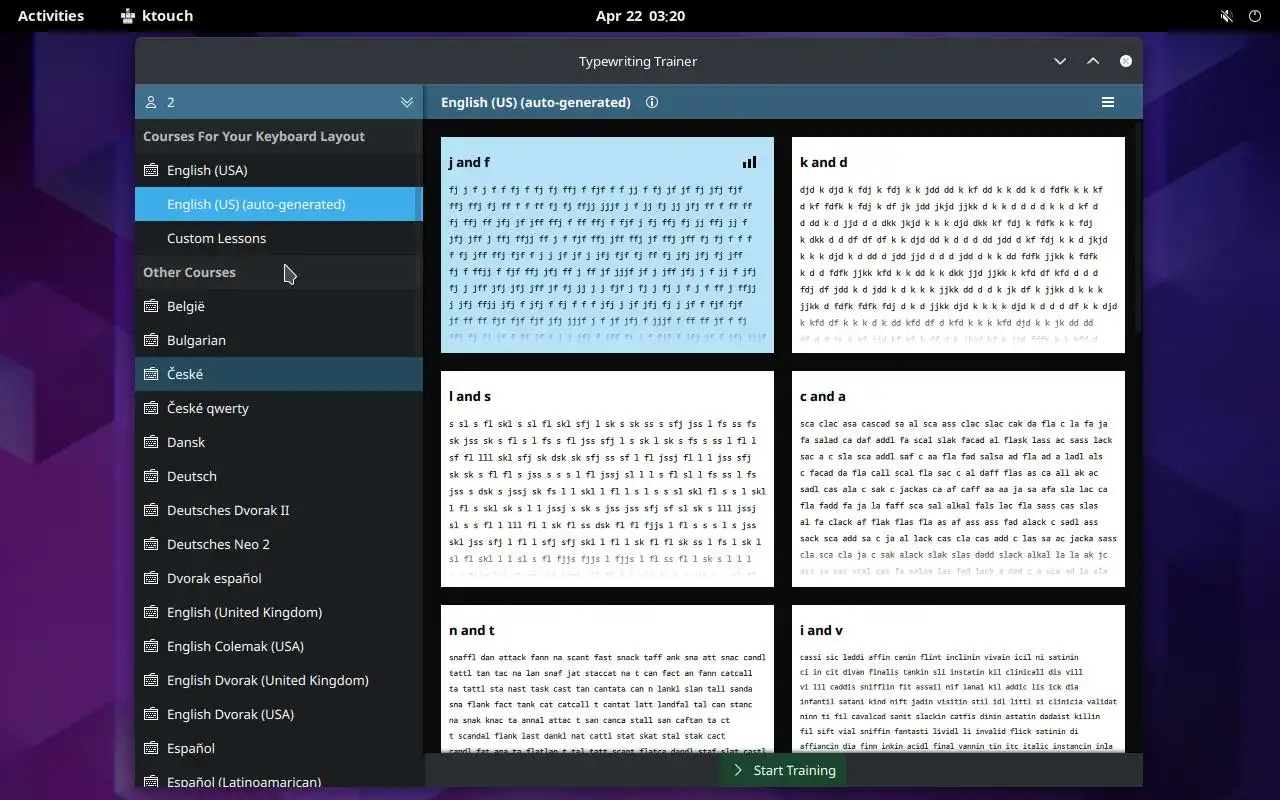Open ktouch app menu in top bar
This screenshot has width=1280, height=800.
[157, 16]
